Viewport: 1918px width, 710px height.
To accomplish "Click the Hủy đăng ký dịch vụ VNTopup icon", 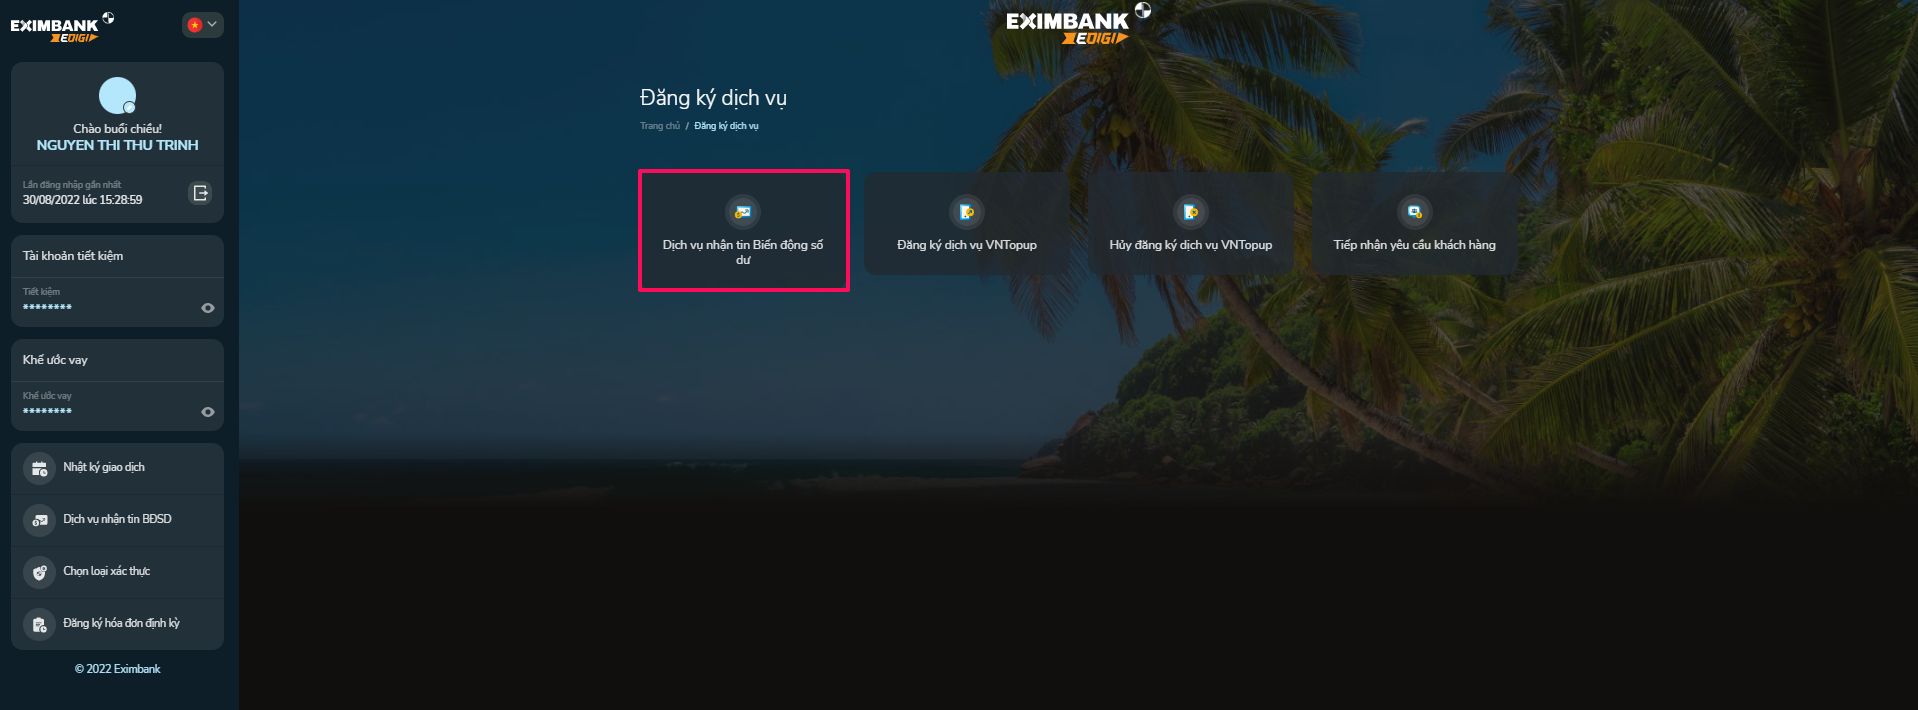I will pos(1190,212).
